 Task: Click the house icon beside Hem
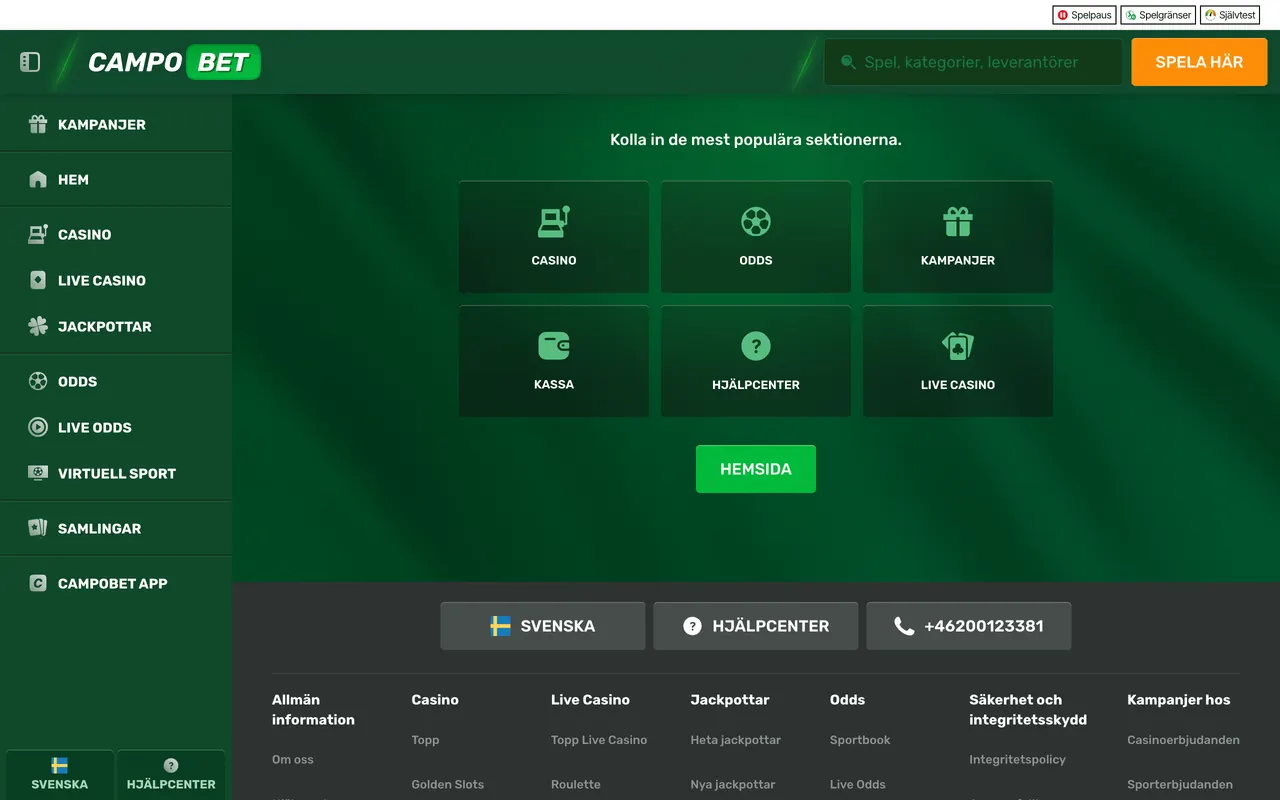point(38,180)
